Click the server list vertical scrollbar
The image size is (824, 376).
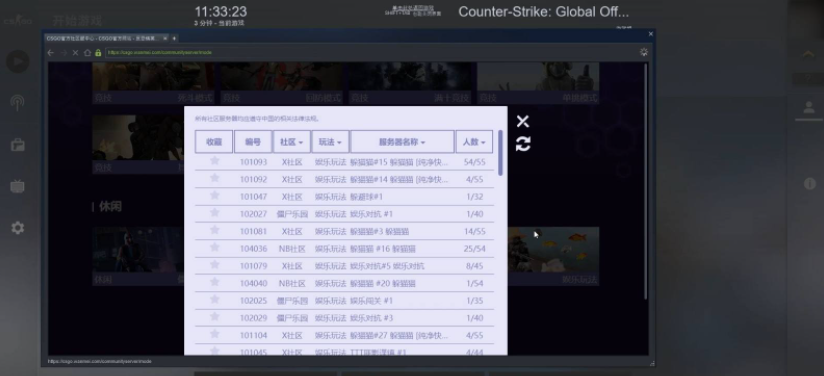[x=501, y=153]
